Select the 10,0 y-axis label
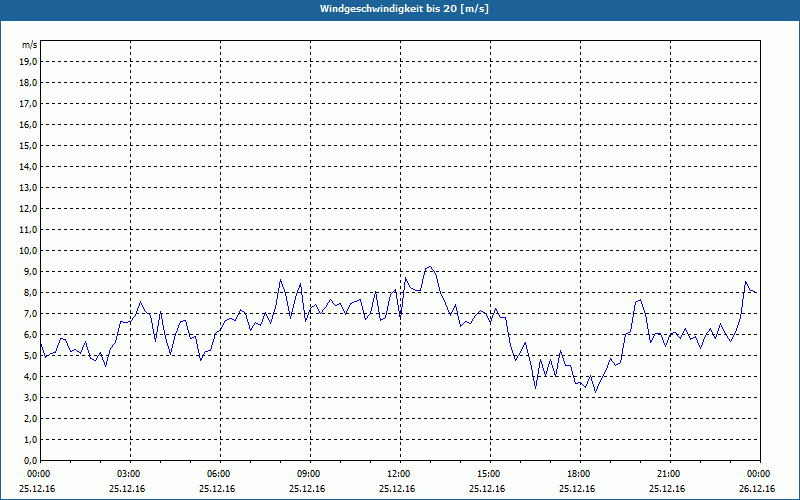 click(x=29, y=251)
